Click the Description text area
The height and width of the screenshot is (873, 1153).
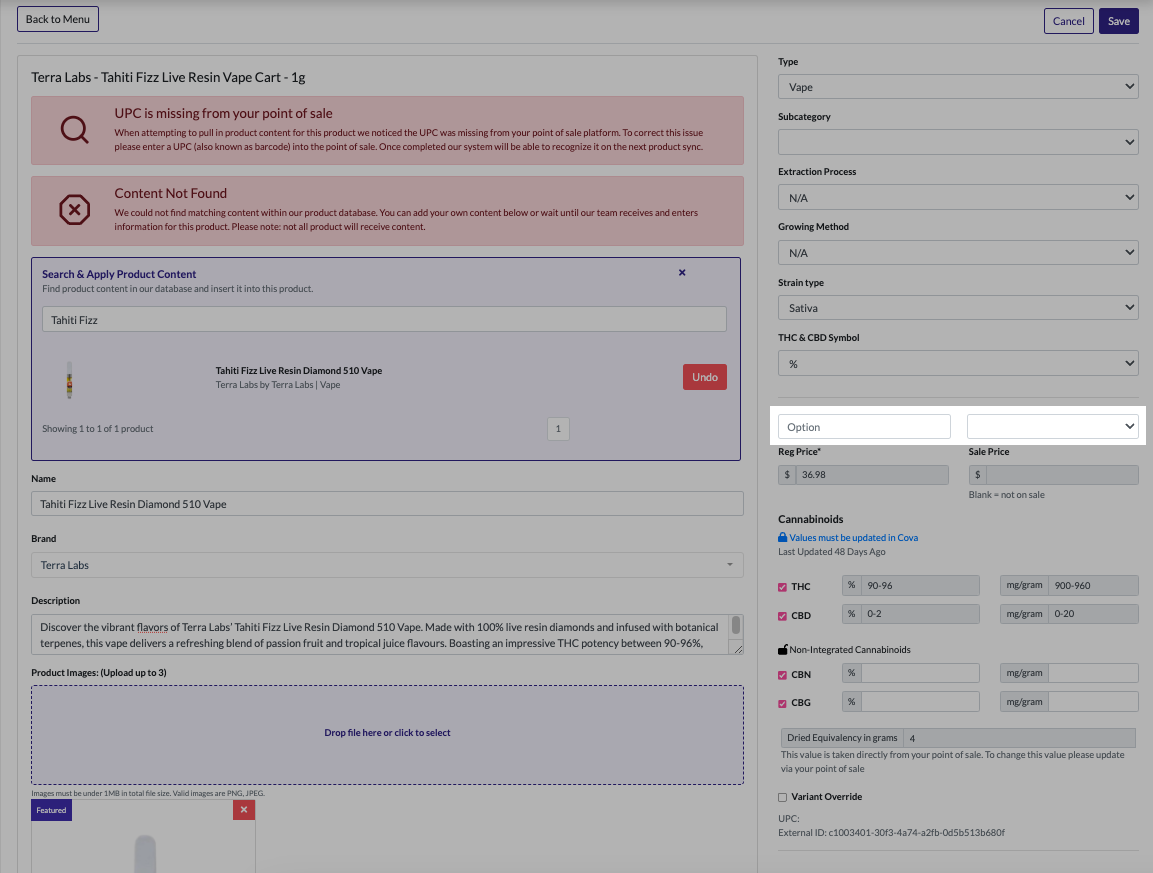[379, 635]
